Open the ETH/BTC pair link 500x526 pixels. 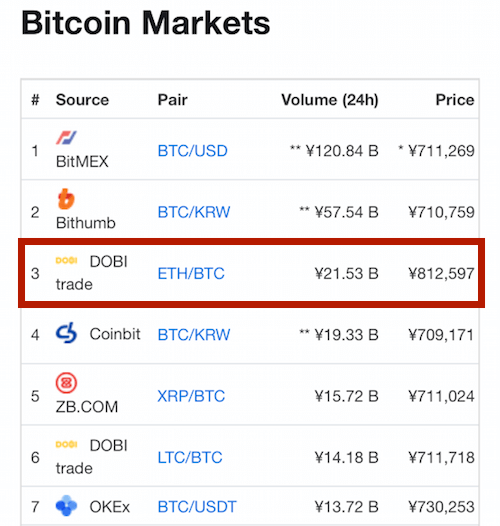(x=191, y=274)
